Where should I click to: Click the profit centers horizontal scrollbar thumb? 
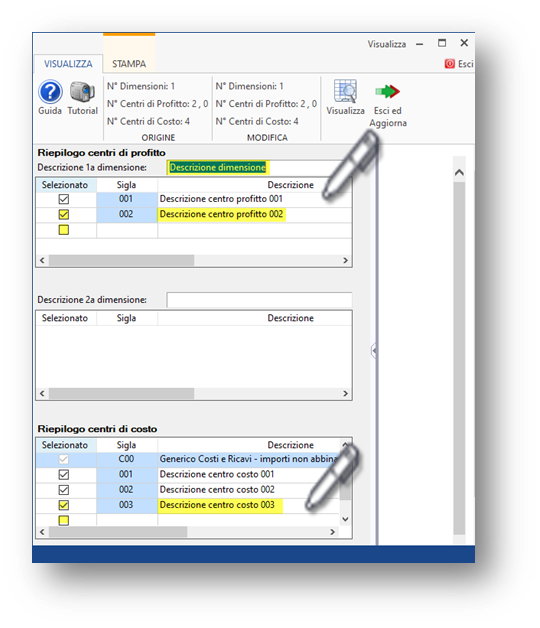pyautogui.click(x=121, y=260)
